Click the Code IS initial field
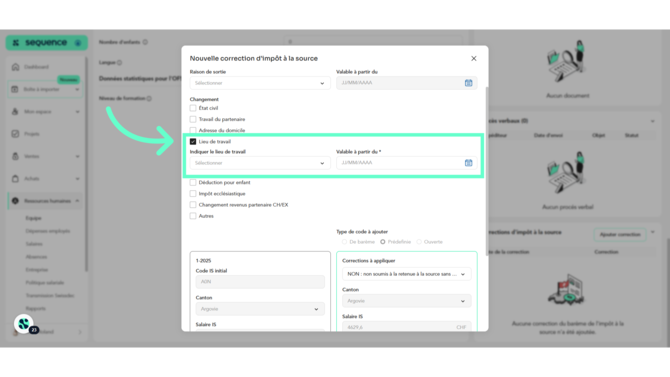Image resolution: width=670 pixels, height=377 pixels. (260, 282)
